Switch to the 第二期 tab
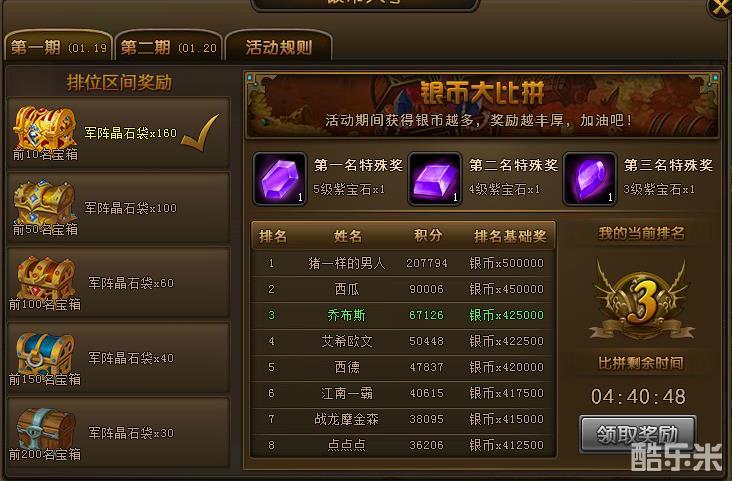732x481 pixels. coord(169,47)
